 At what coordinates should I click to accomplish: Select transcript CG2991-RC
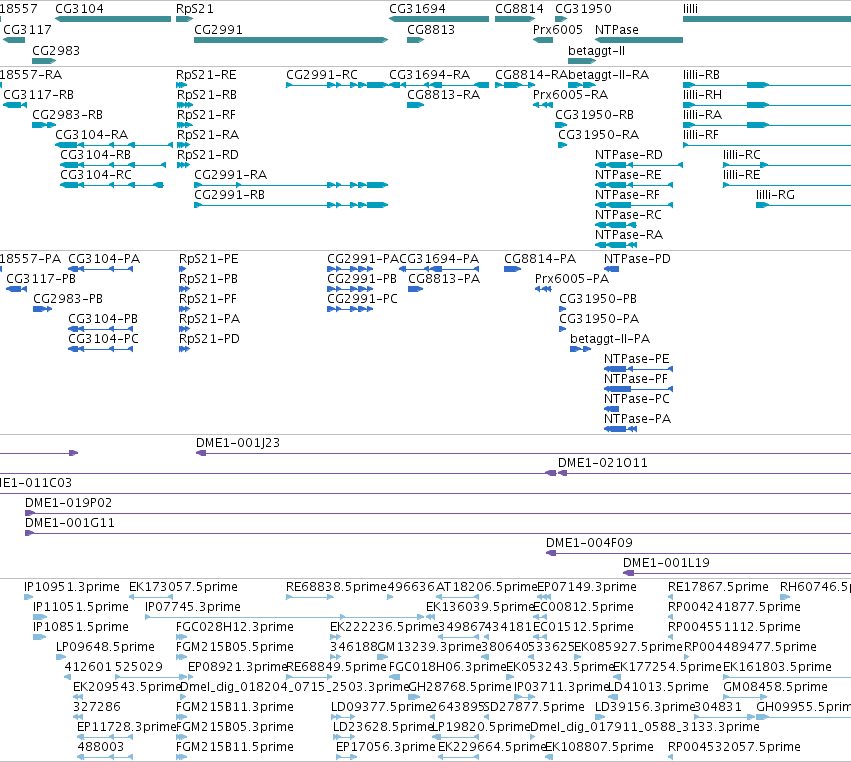337,85
